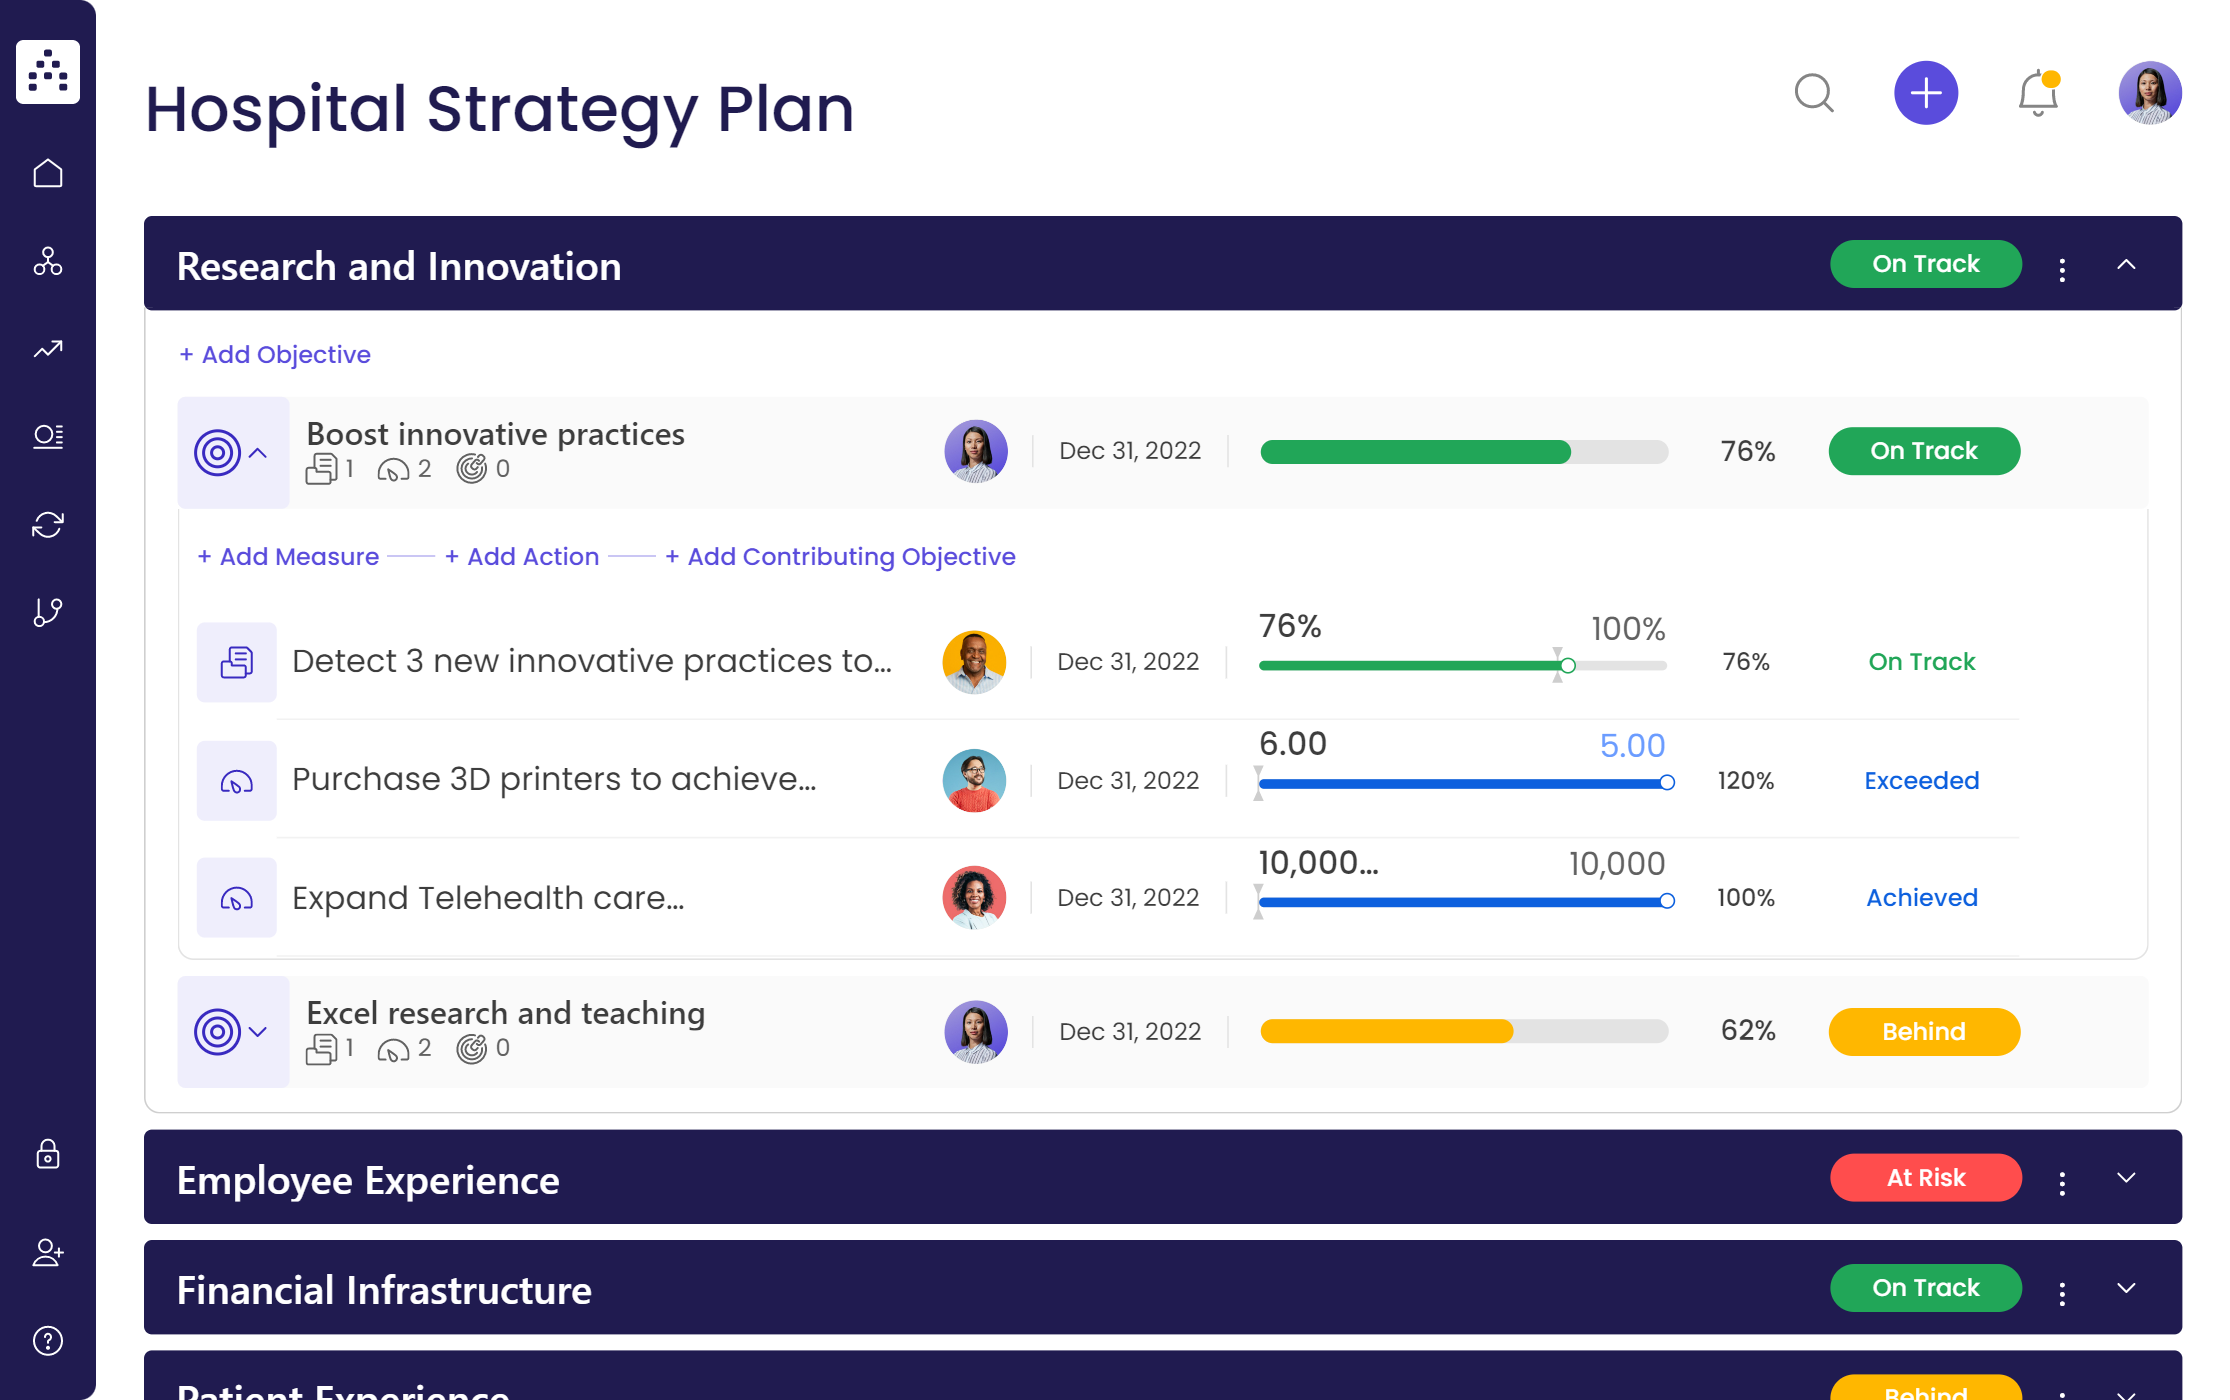Image resolution: width=2230 pixels, height=1400 pixels.
Task: Click the help question-mark icon
Action: click(47, 1340)
